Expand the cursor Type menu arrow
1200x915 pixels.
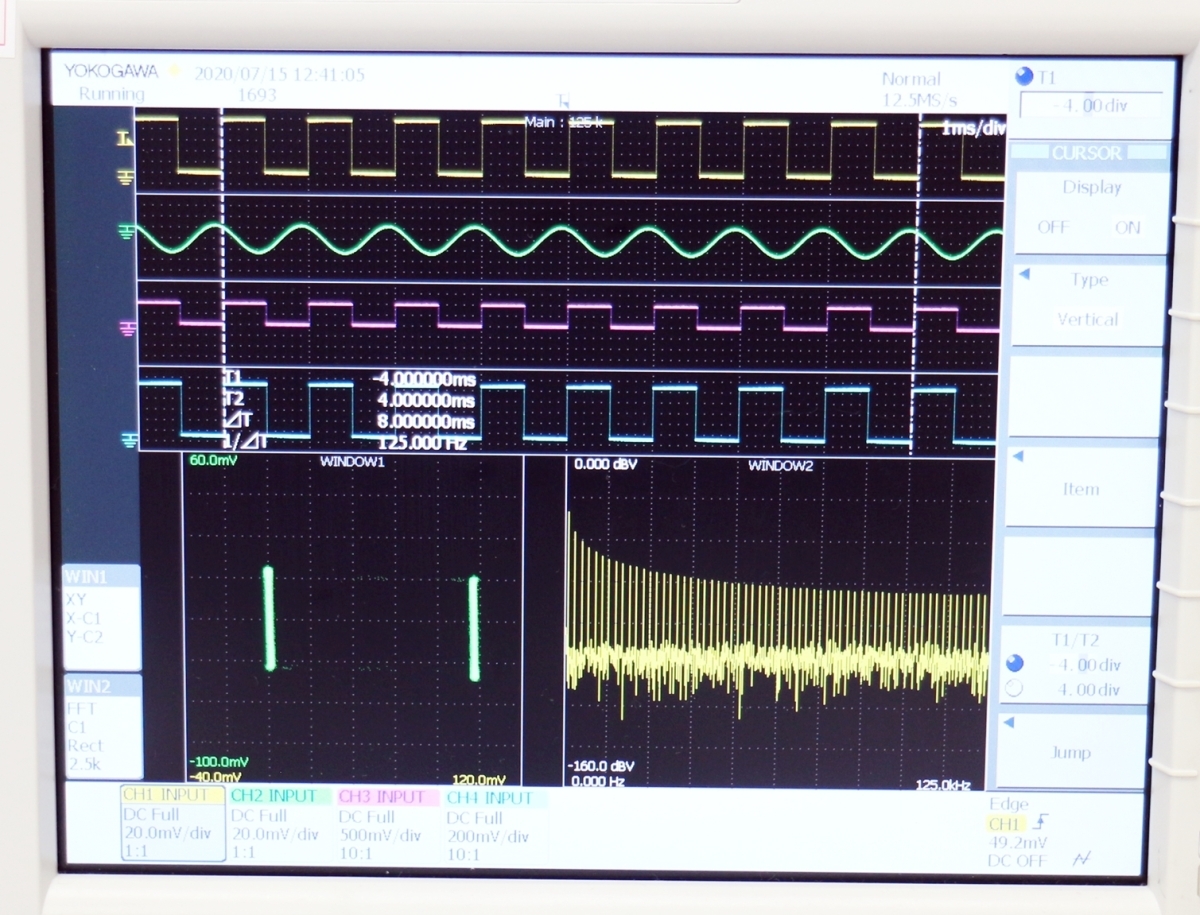pyautogui.click(x=1023, y=273)
